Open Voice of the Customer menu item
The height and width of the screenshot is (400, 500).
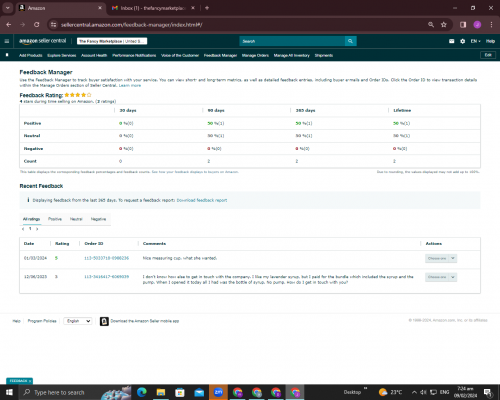point(180,55)
